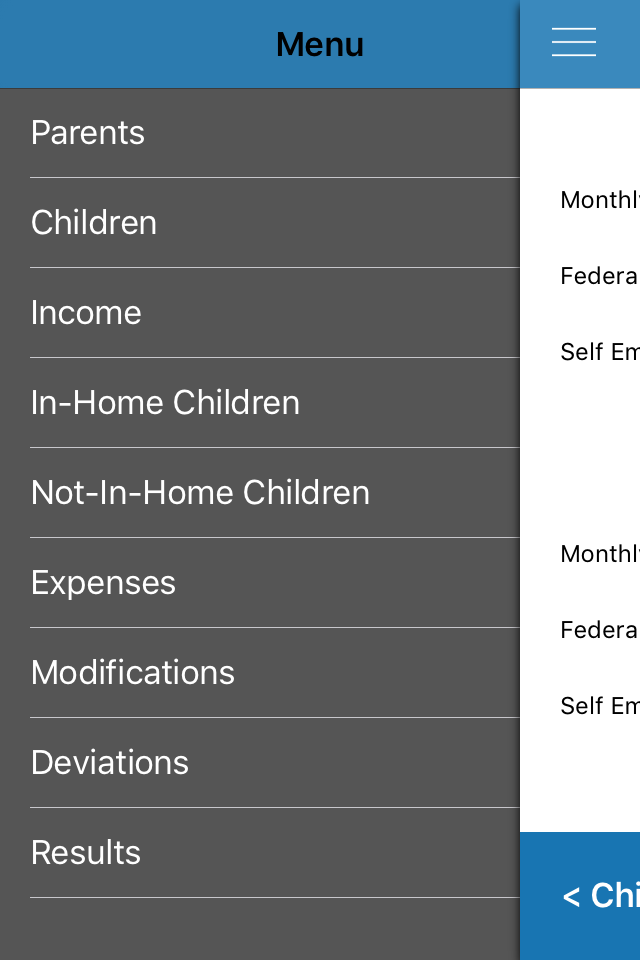640x960 pixels.
Task: Click empty gray area below Results
Action: (260, 929)
